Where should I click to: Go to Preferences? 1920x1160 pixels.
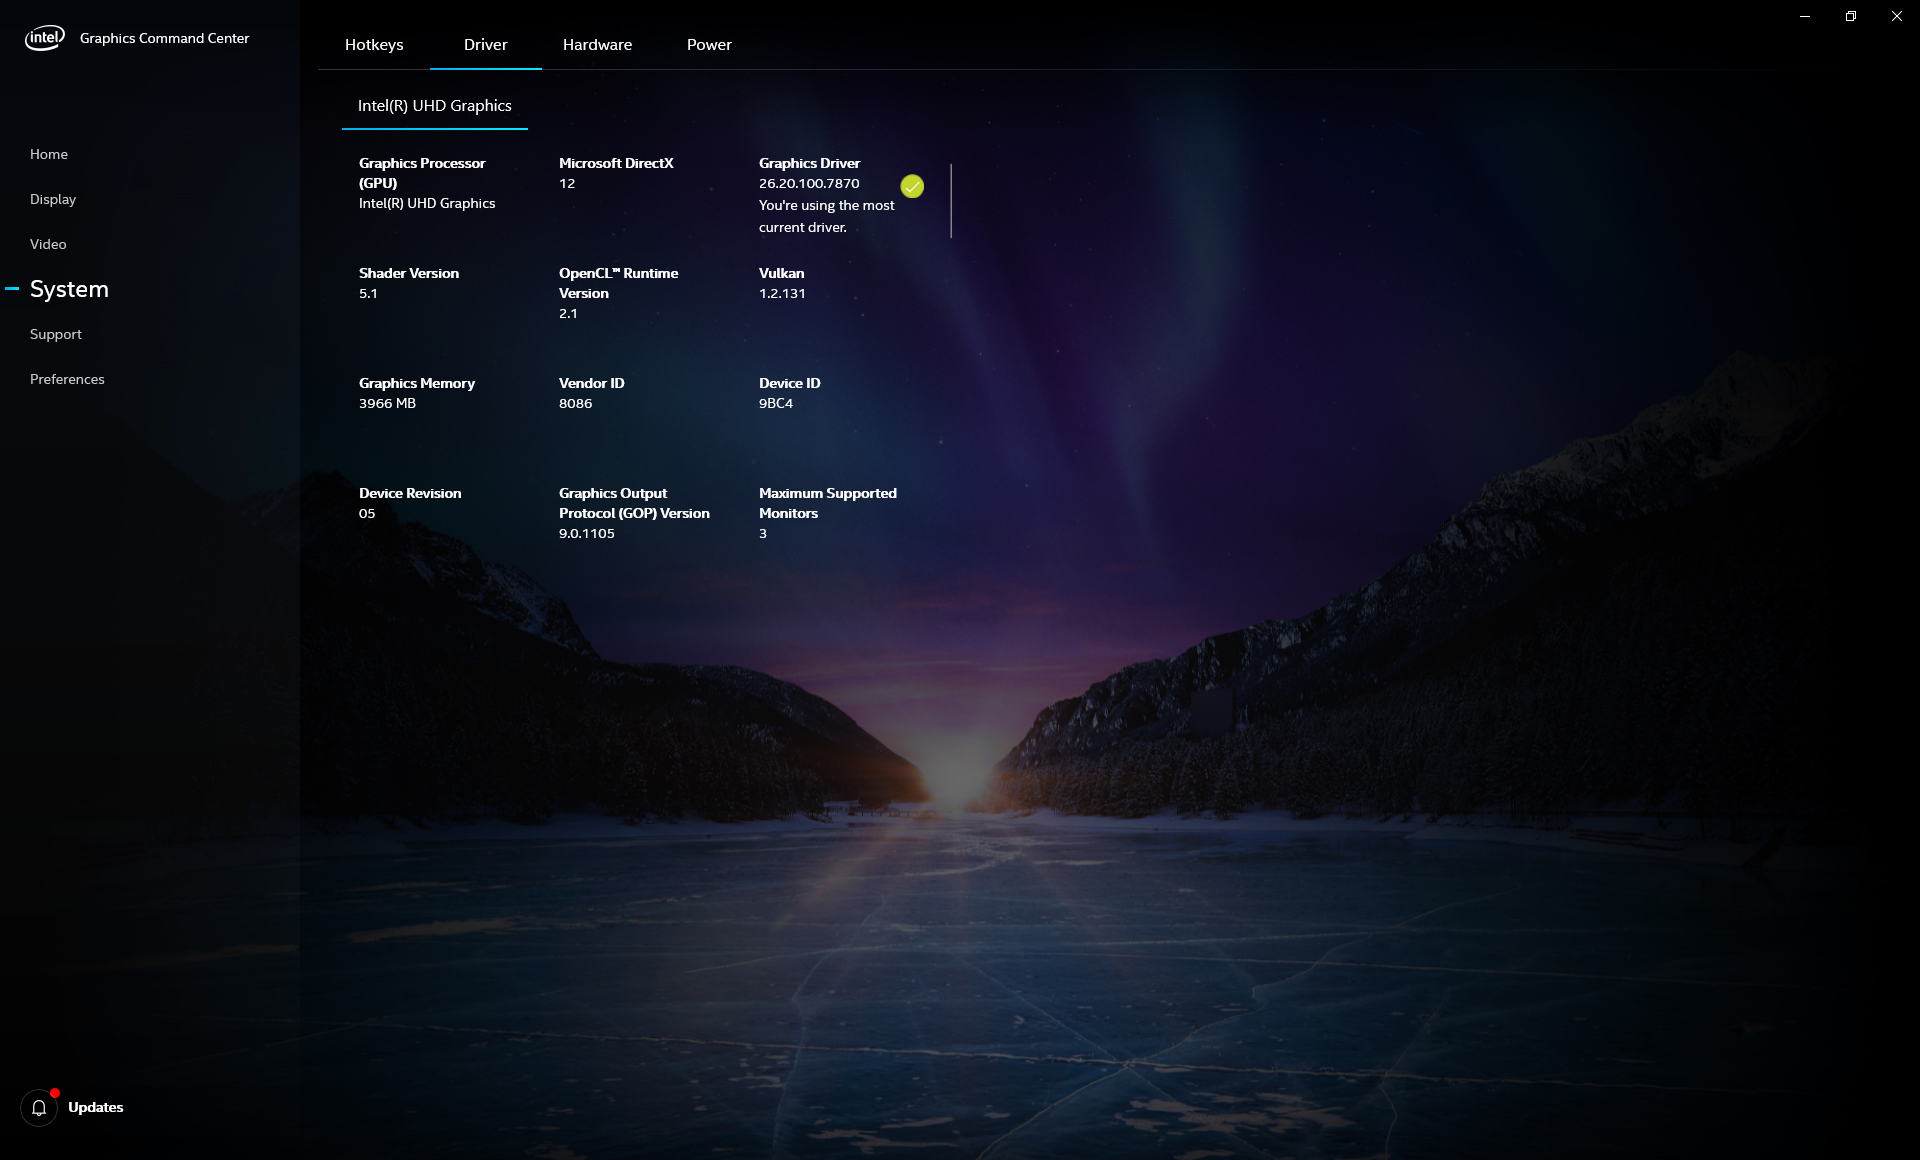coord(67,379)
